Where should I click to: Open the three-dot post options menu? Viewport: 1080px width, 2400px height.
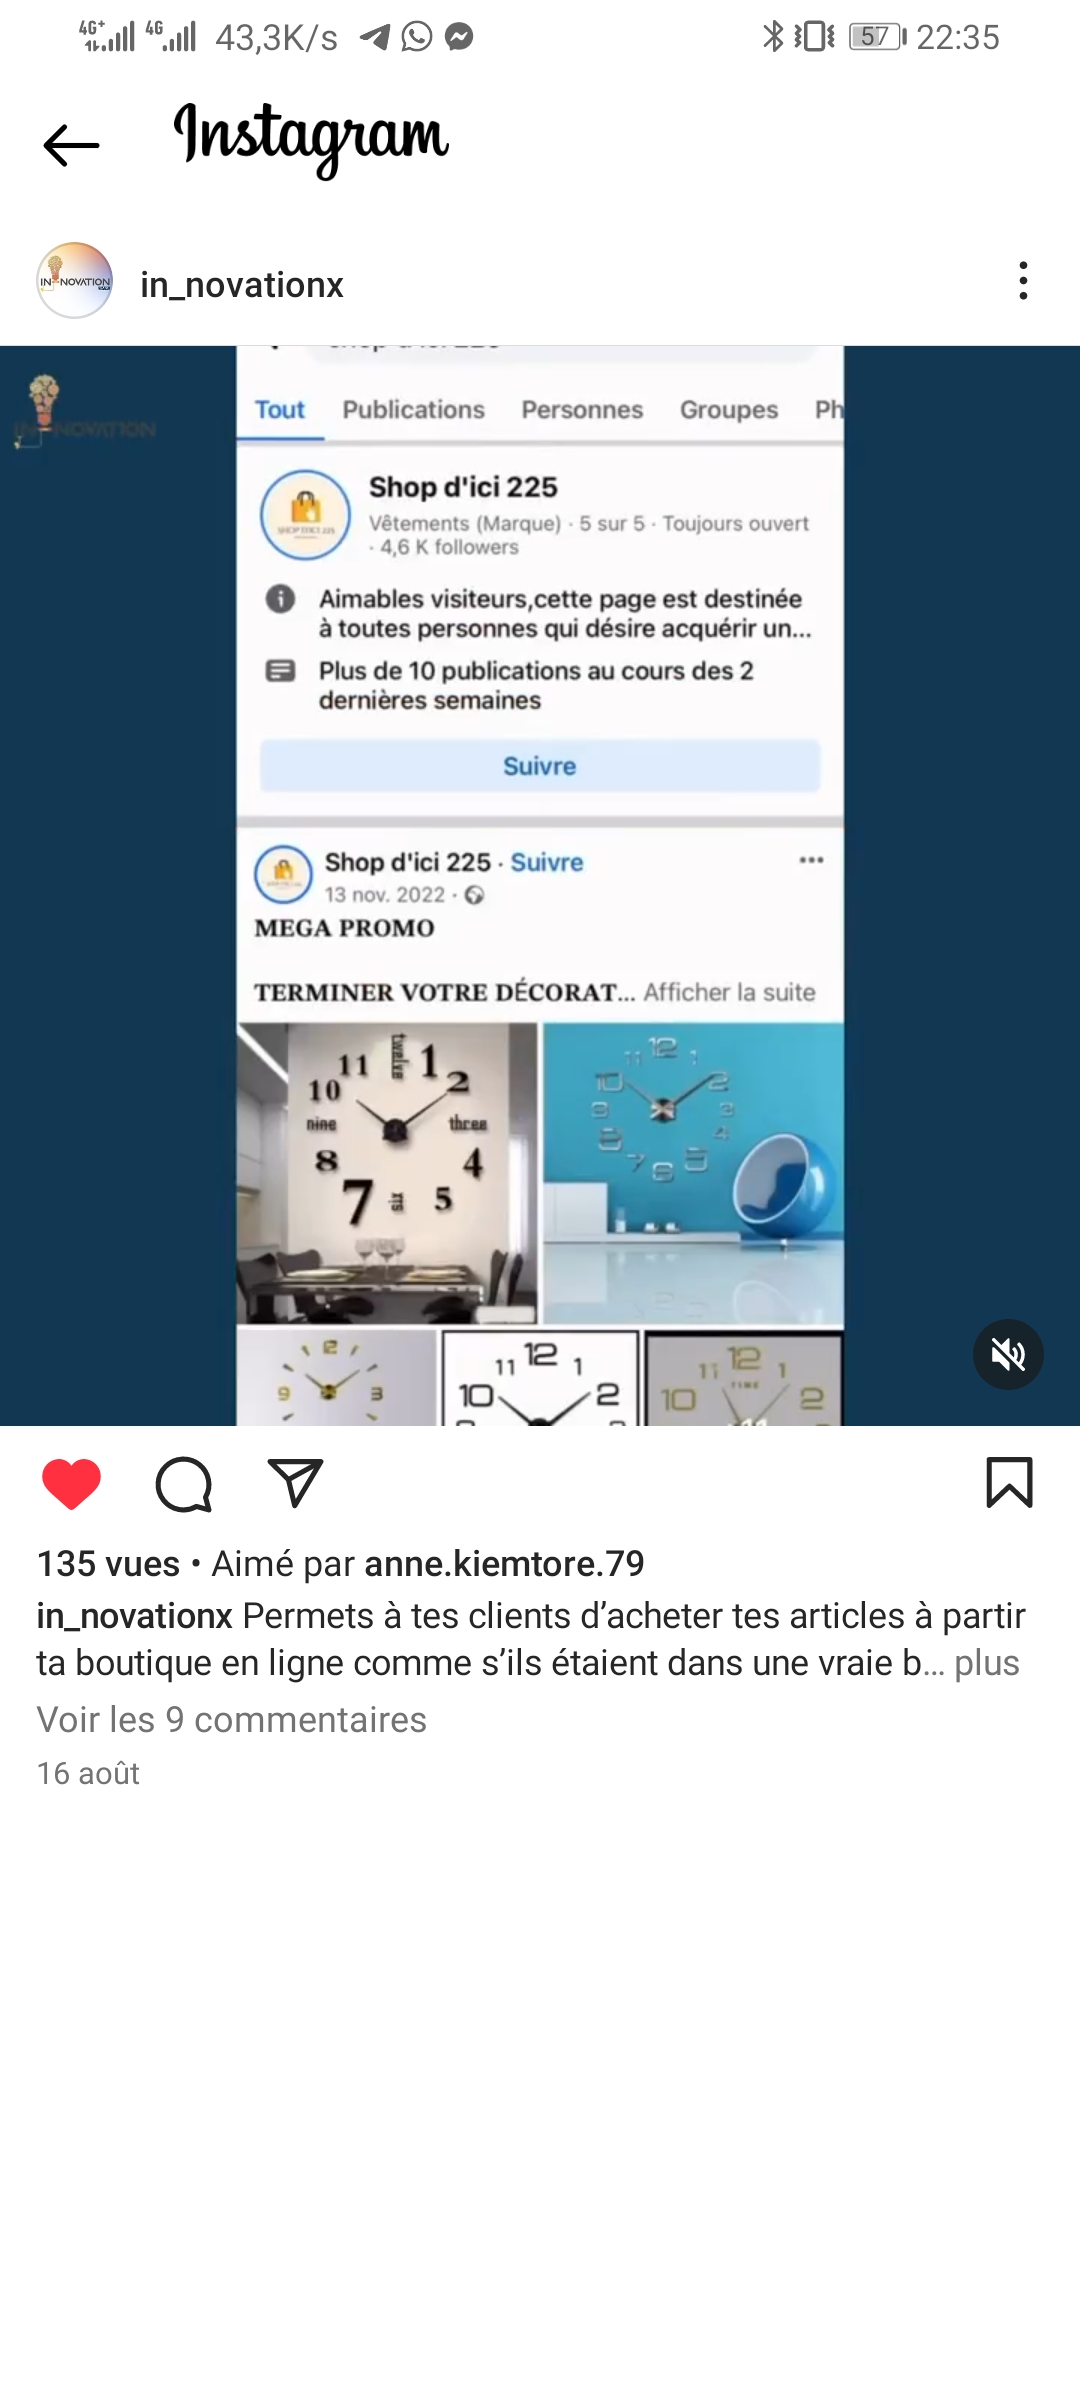(x=1022, y=281)
